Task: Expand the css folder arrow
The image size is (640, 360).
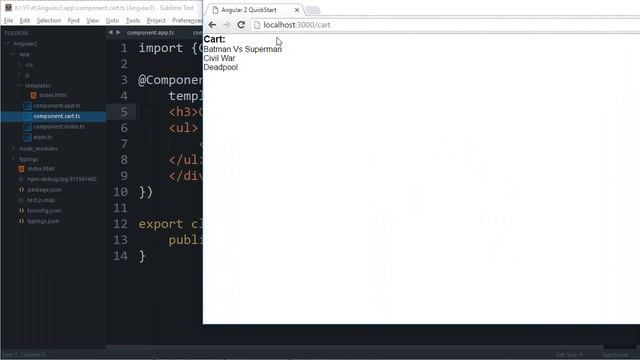Action: tap(19, 64)
